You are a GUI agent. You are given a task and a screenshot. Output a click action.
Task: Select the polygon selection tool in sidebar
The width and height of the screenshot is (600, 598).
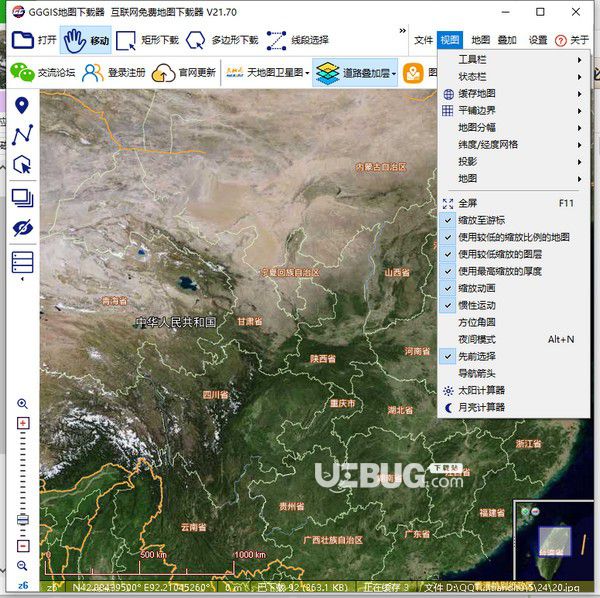click(22, 165)
